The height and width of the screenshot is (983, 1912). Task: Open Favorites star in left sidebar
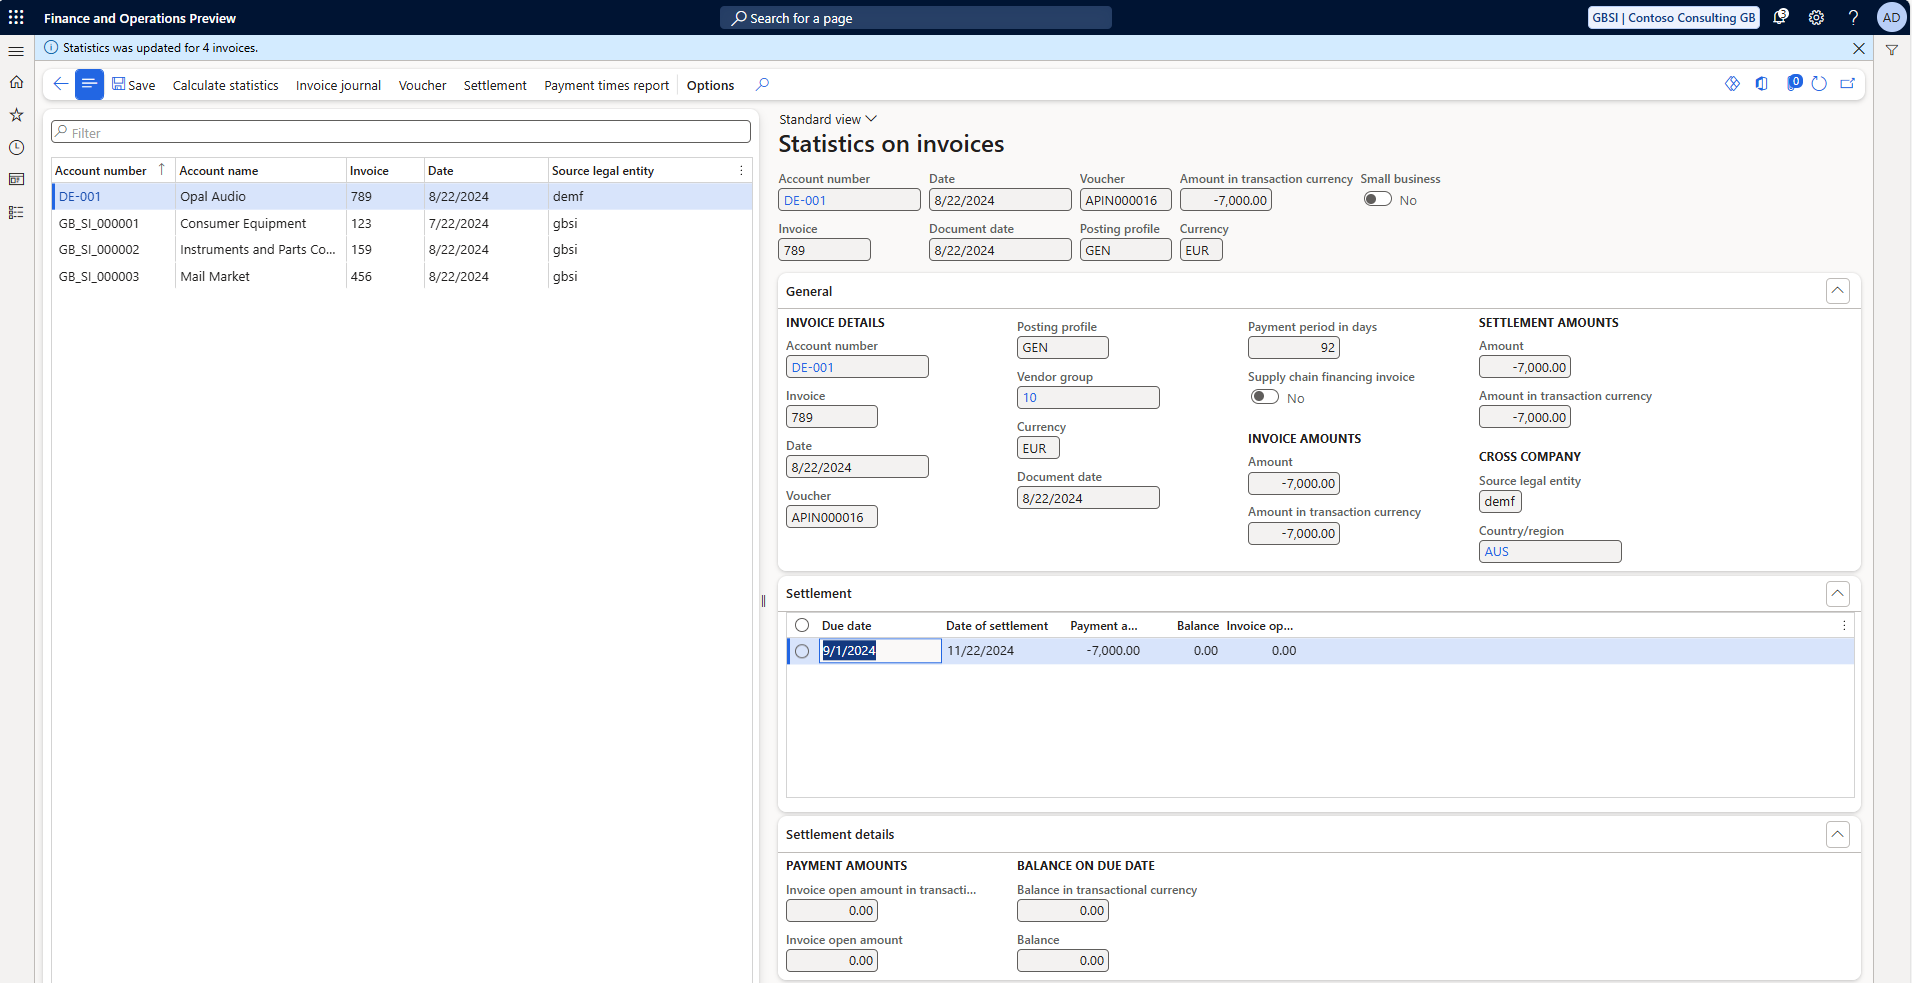click(16, 115)
